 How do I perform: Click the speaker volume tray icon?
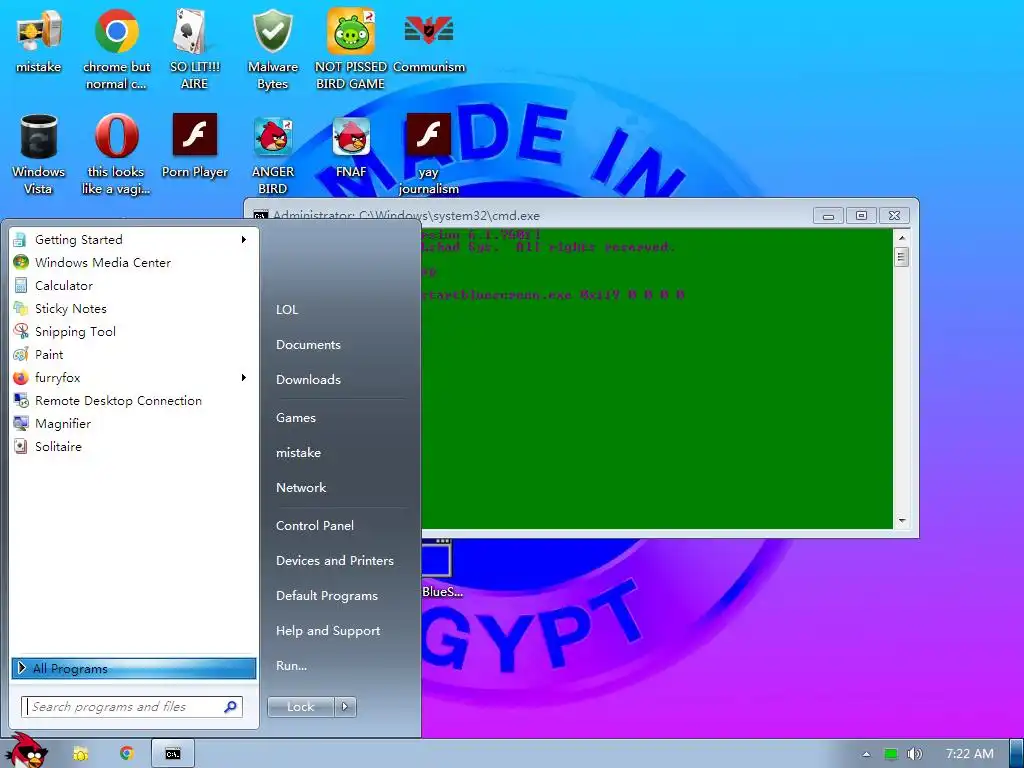point(914,754)
